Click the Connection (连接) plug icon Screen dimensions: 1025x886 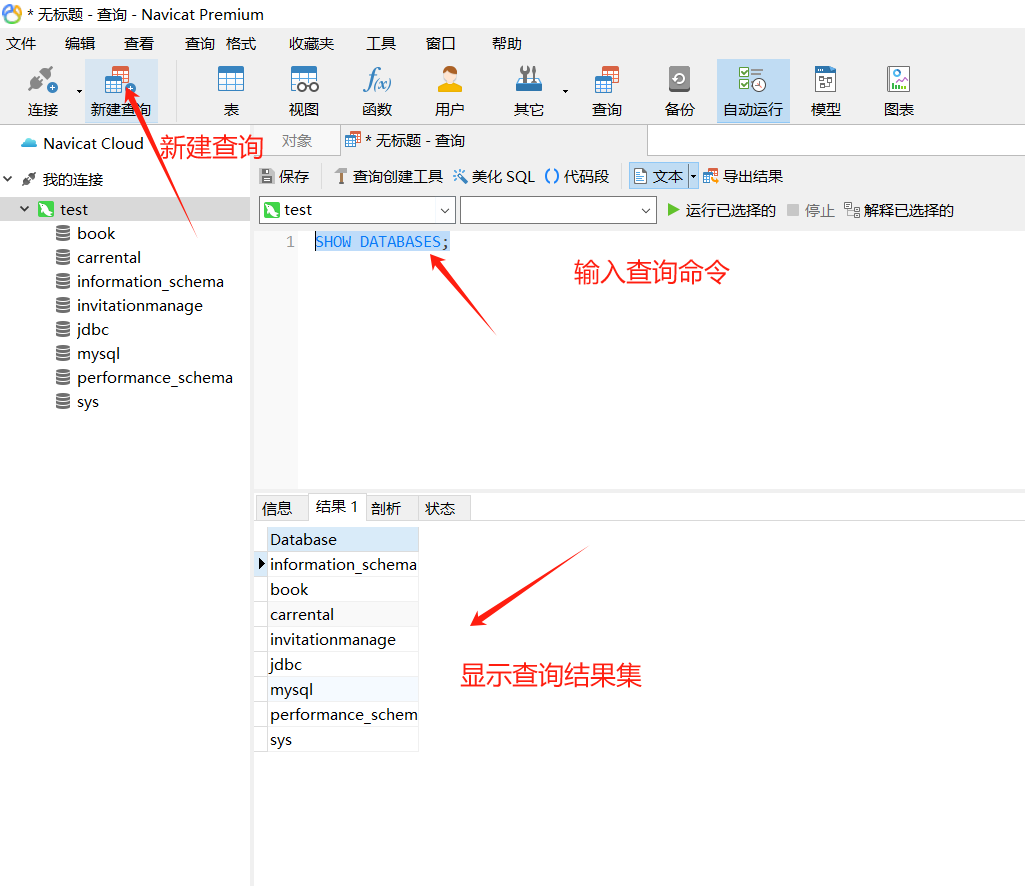tap(42, 82)
